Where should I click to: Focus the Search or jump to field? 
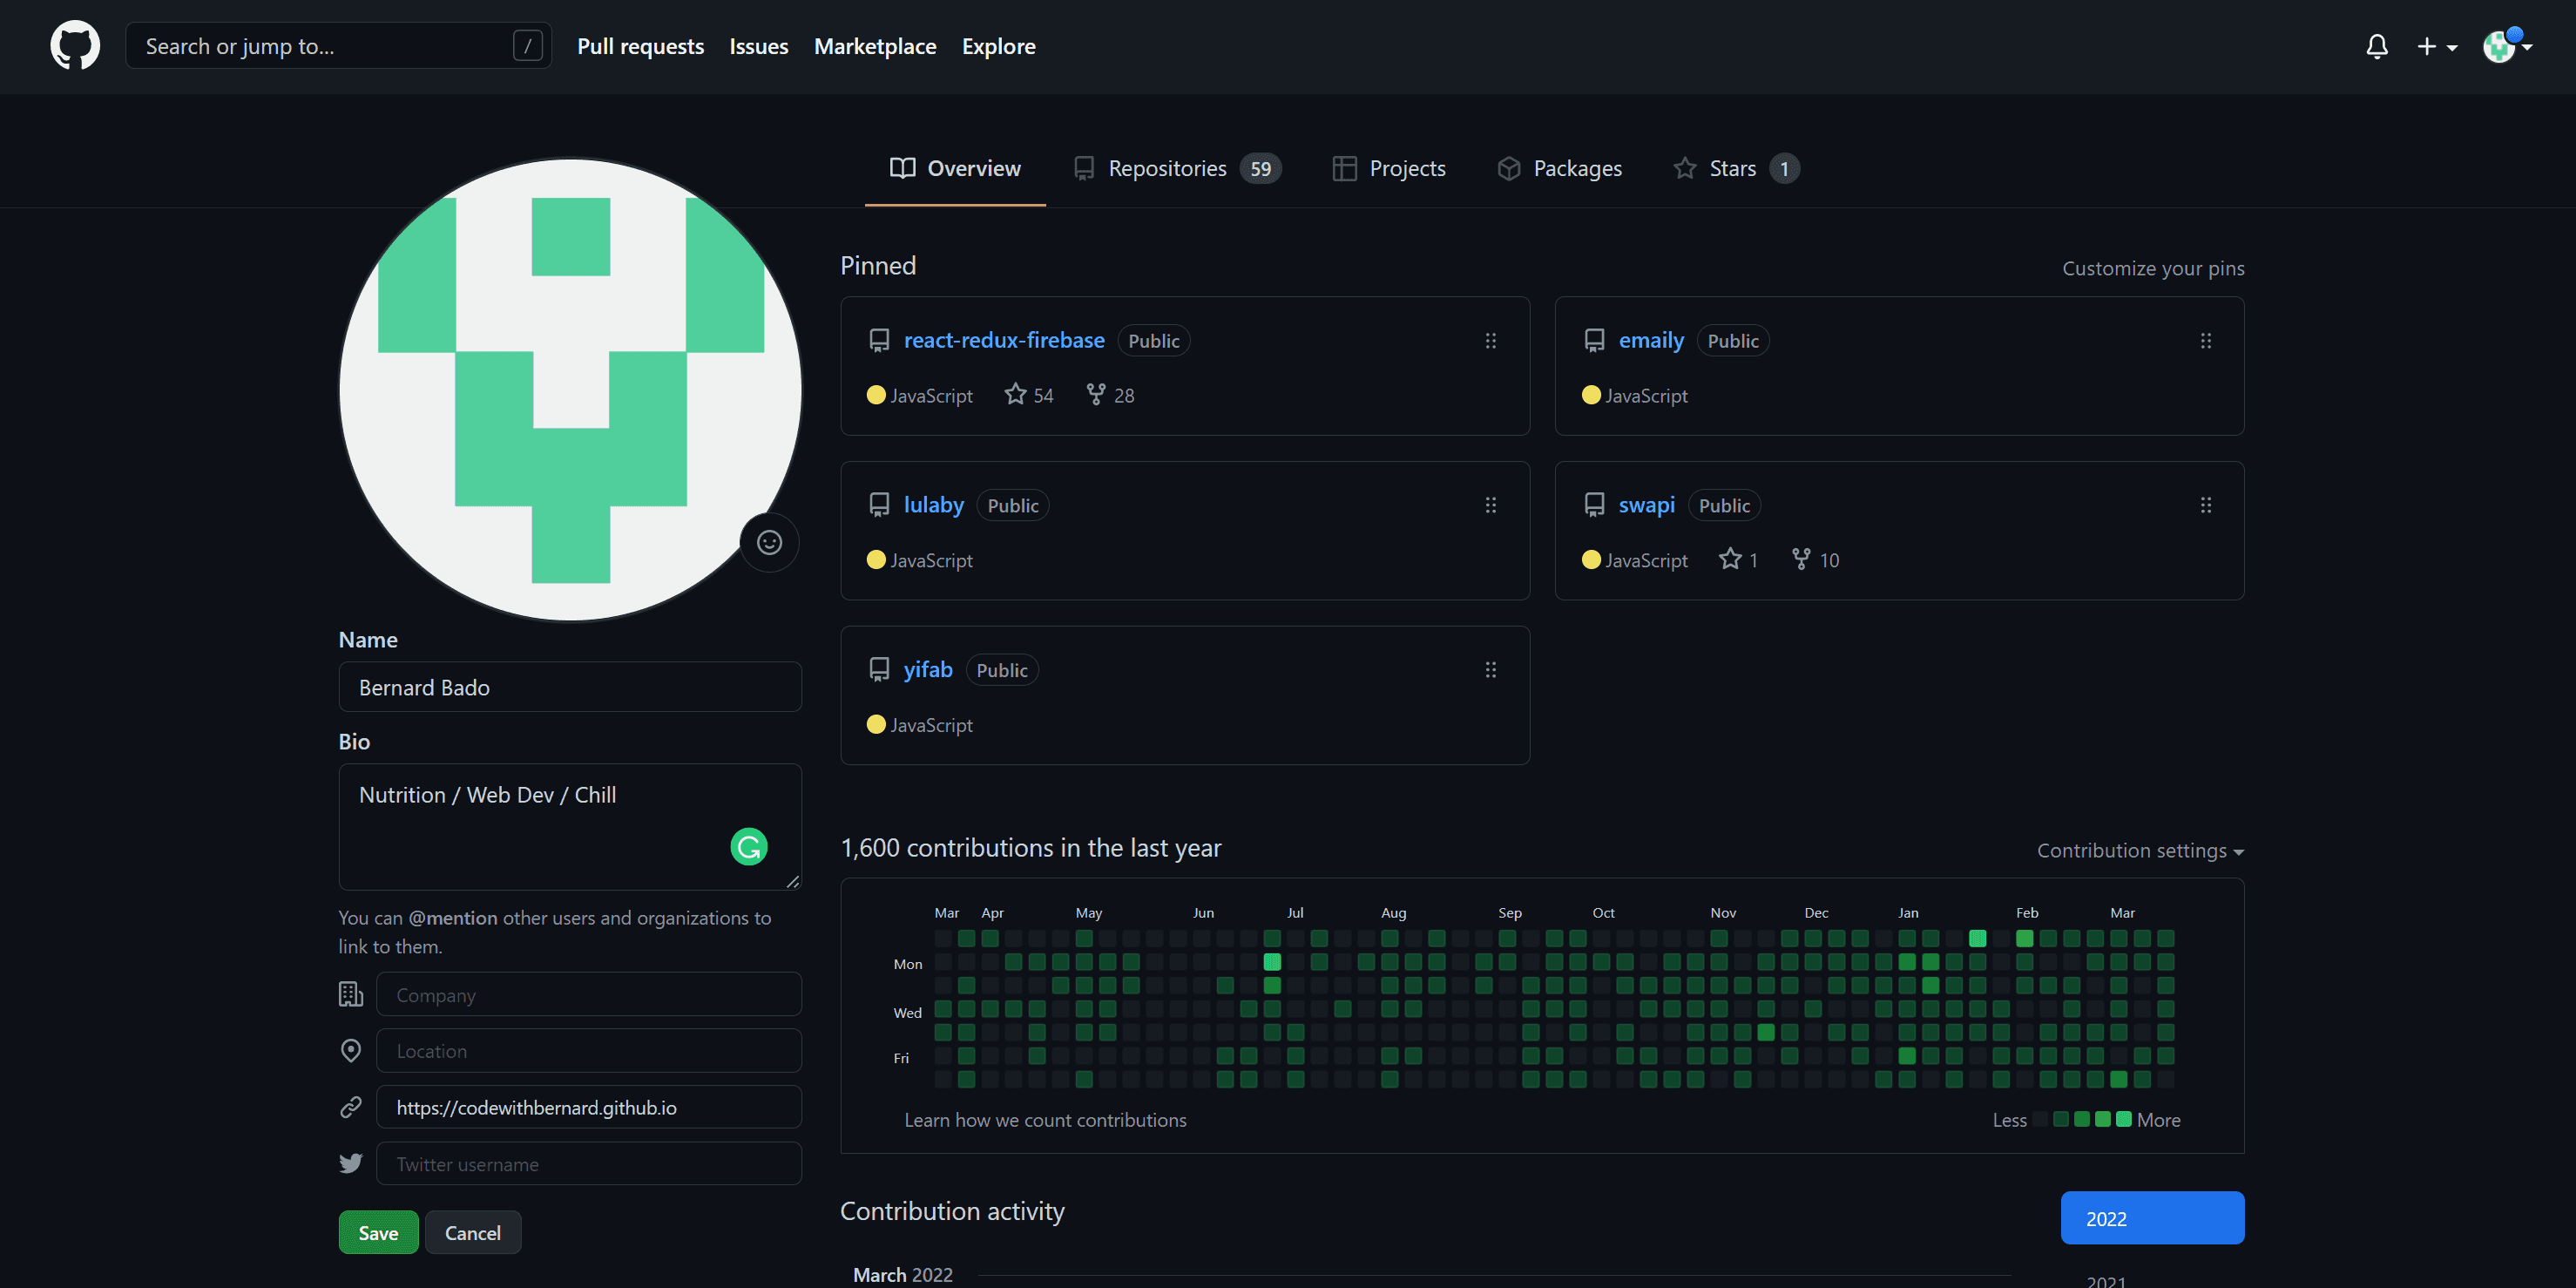(338, 46)
